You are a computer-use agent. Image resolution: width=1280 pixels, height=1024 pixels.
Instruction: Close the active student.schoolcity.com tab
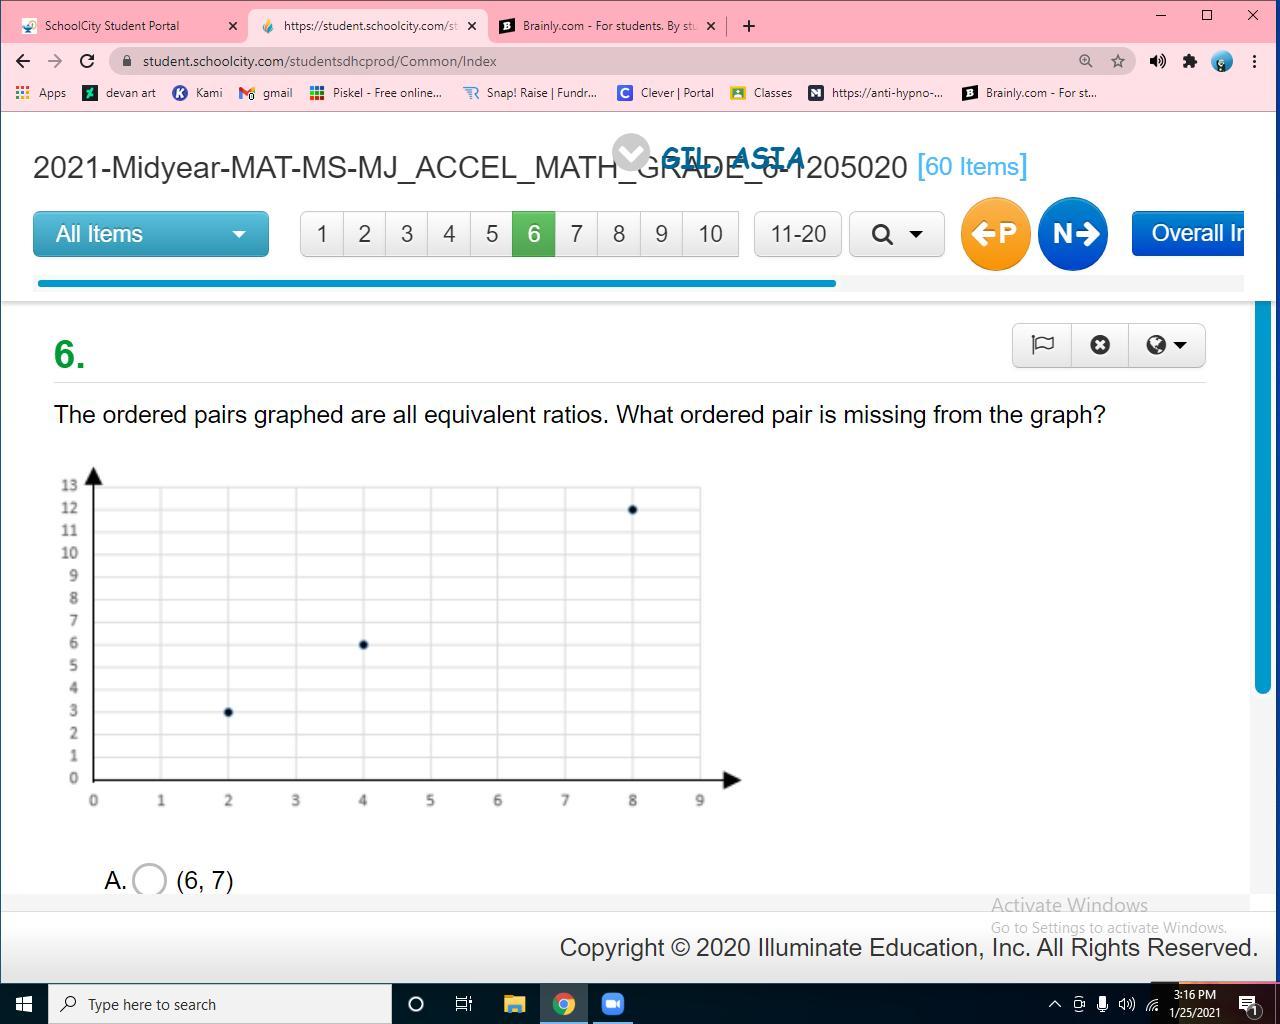coord(471,26)
